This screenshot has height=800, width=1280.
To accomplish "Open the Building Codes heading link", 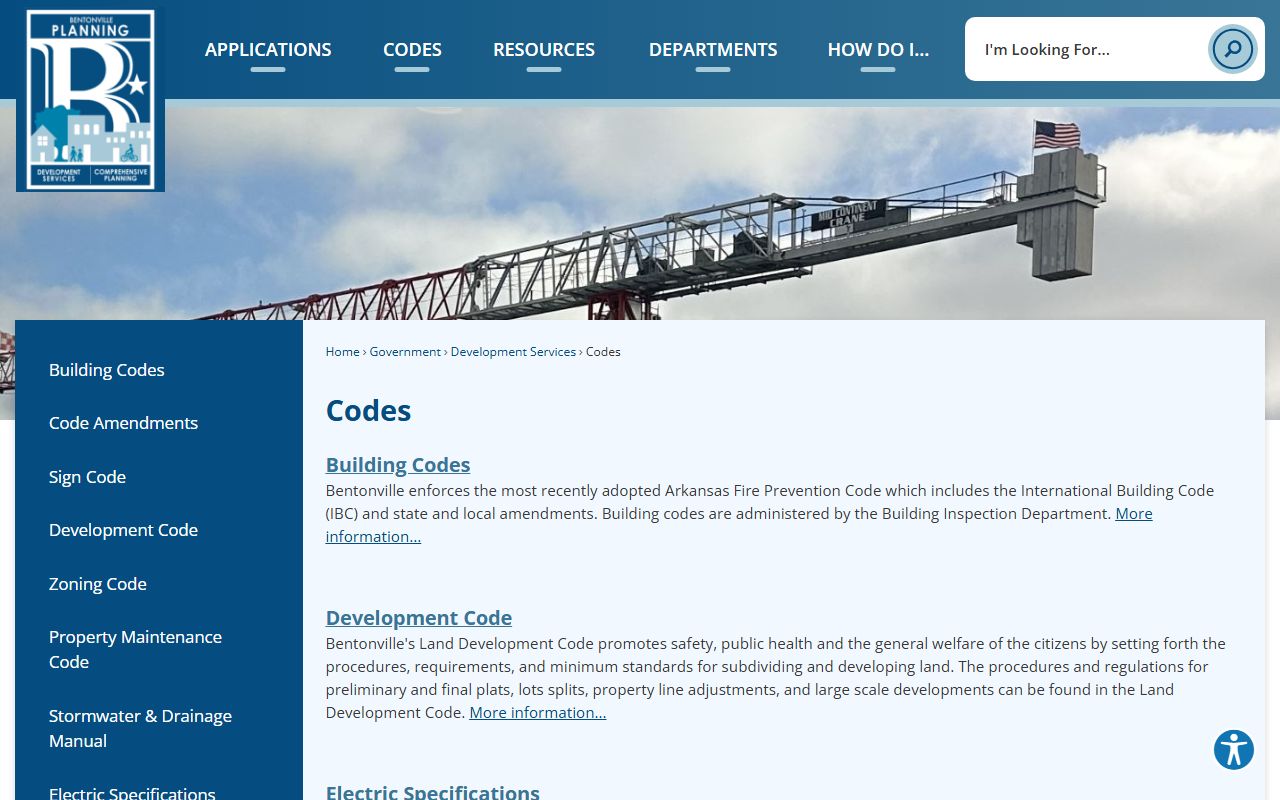I will 398,465.
